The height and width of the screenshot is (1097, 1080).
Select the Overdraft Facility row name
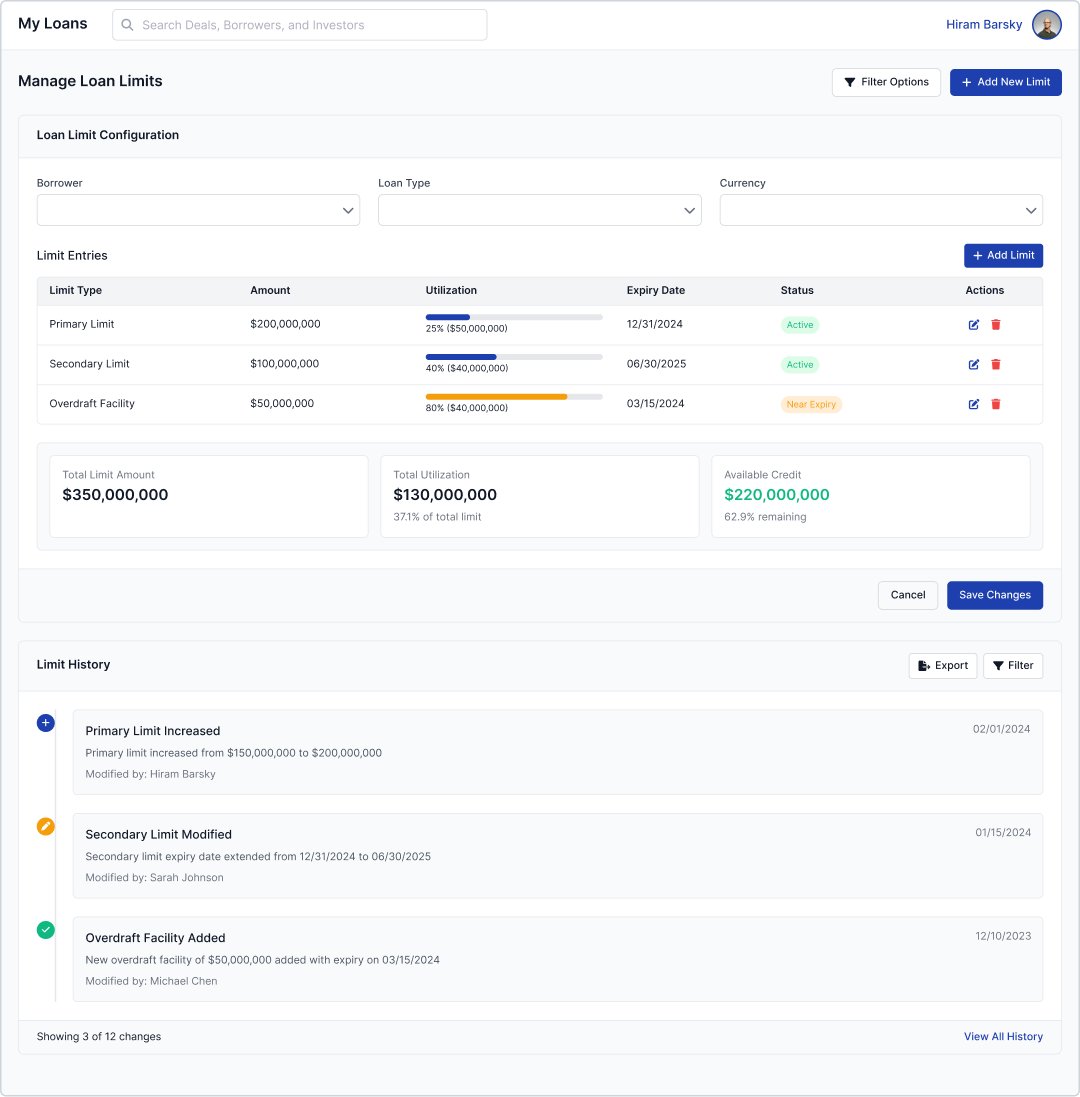[92, 404]
